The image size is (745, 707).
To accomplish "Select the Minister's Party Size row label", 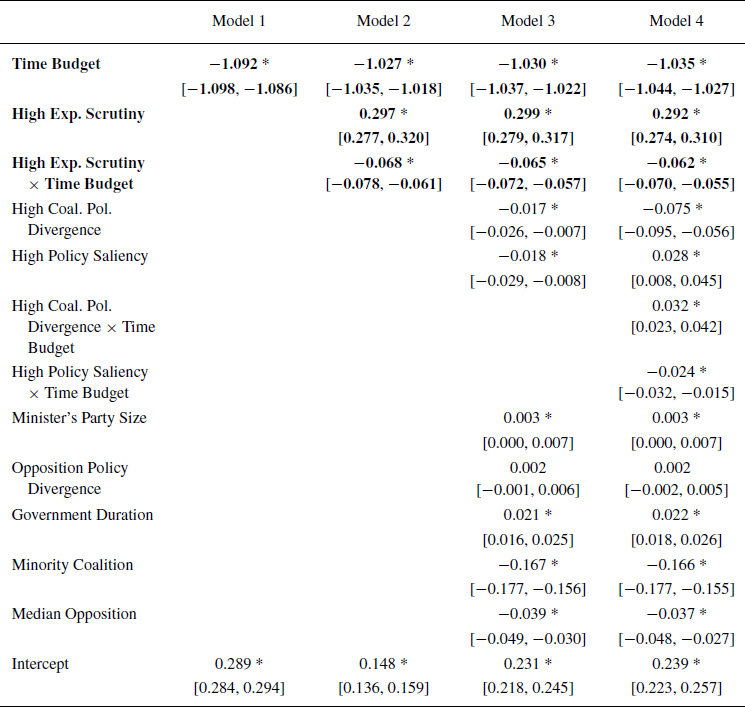I will coord(79,418).
